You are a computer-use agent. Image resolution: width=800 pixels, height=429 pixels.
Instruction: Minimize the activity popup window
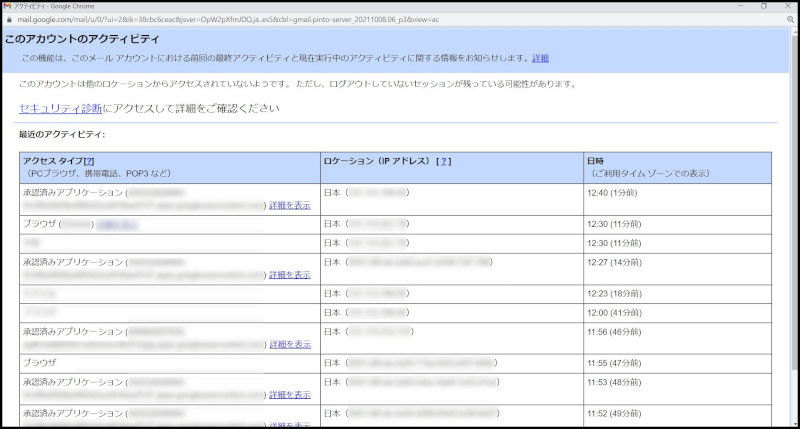pos(734,6)
